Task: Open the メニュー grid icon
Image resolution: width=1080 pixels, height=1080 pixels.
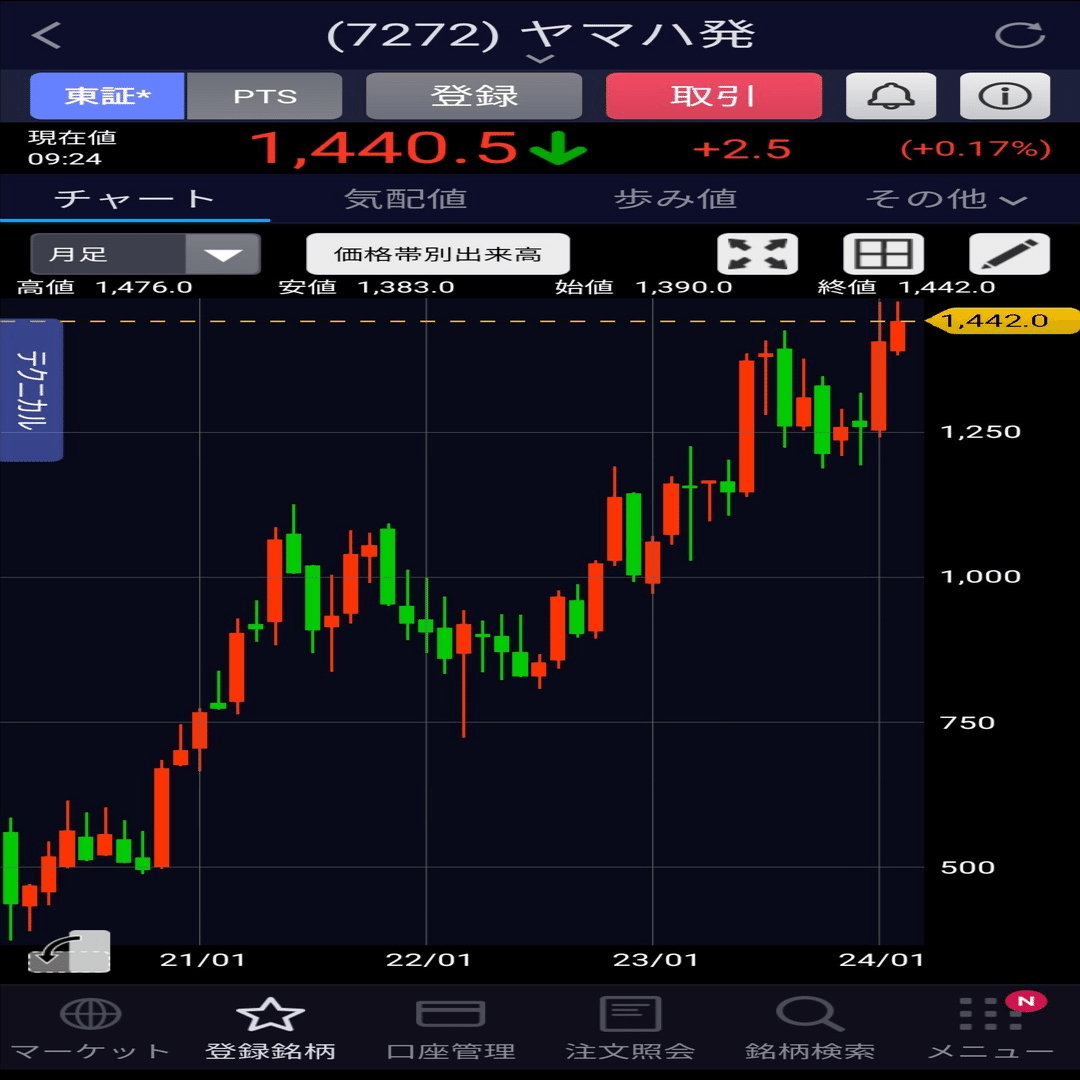Action: [x=990, y=1014]
